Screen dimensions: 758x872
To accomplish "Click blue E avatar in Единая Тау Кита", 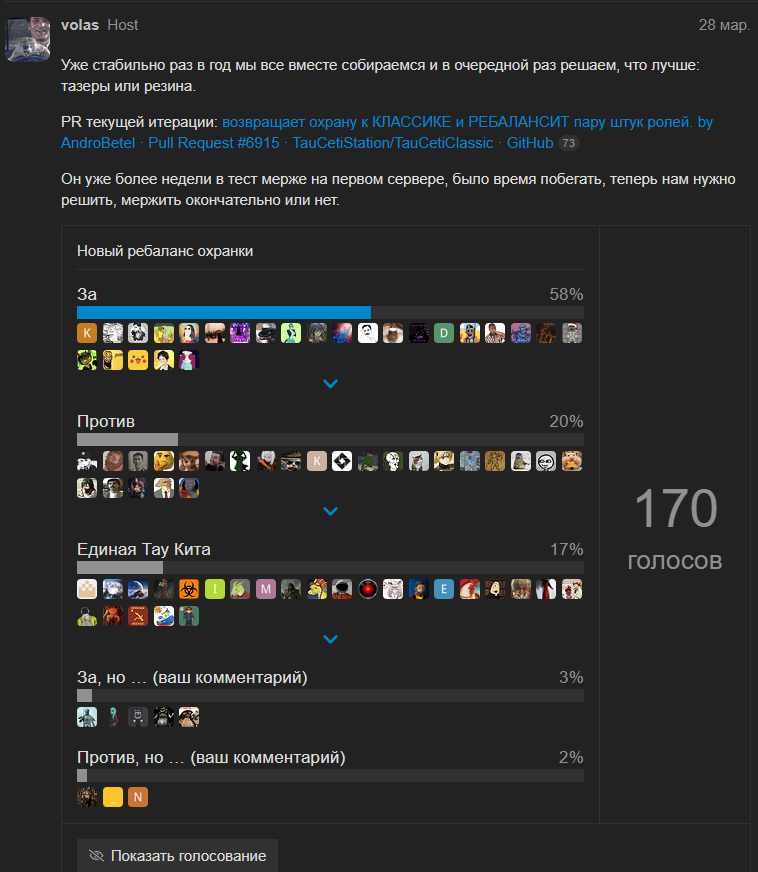I will [444, 589].
